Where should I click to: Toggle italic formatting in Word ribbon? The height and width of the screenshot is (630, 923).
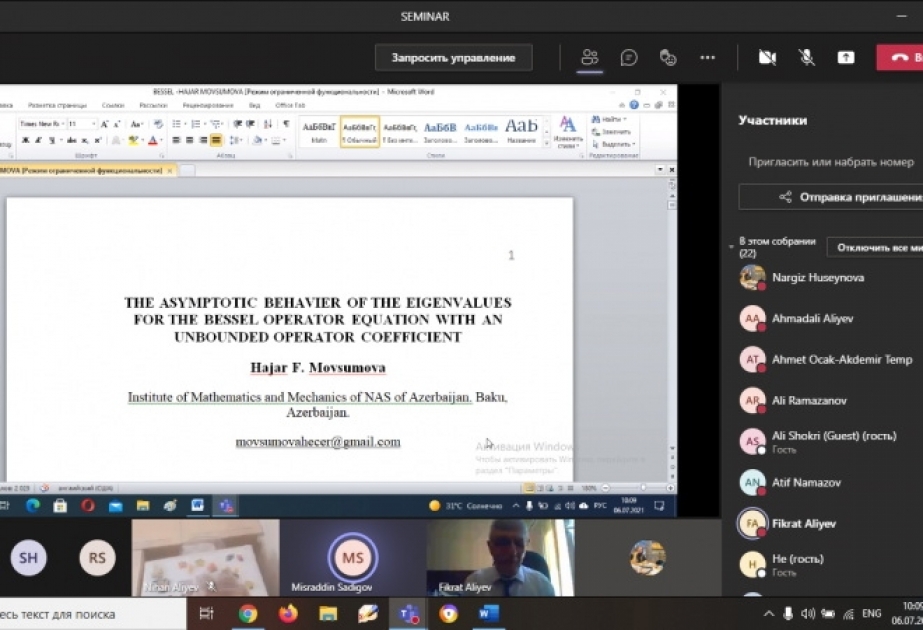click(38, 140)
